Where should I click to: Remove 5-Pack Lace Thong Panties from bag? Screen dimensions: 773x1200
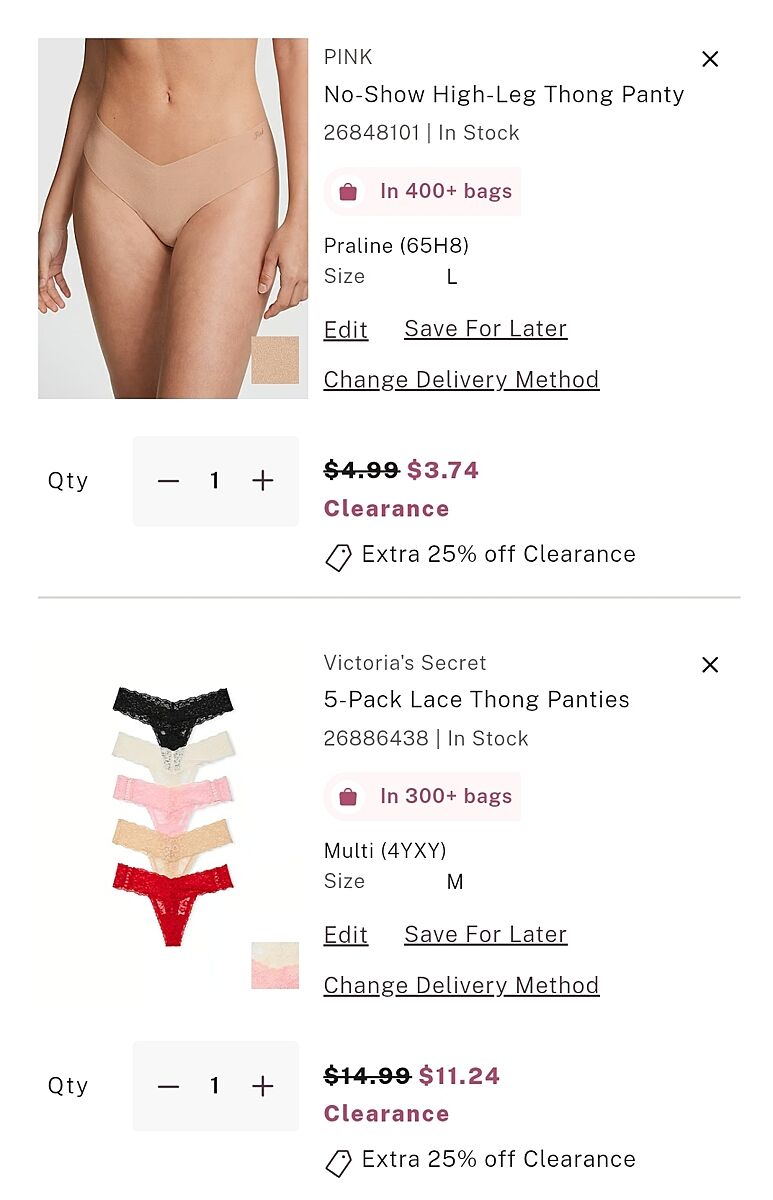point(710,665)
